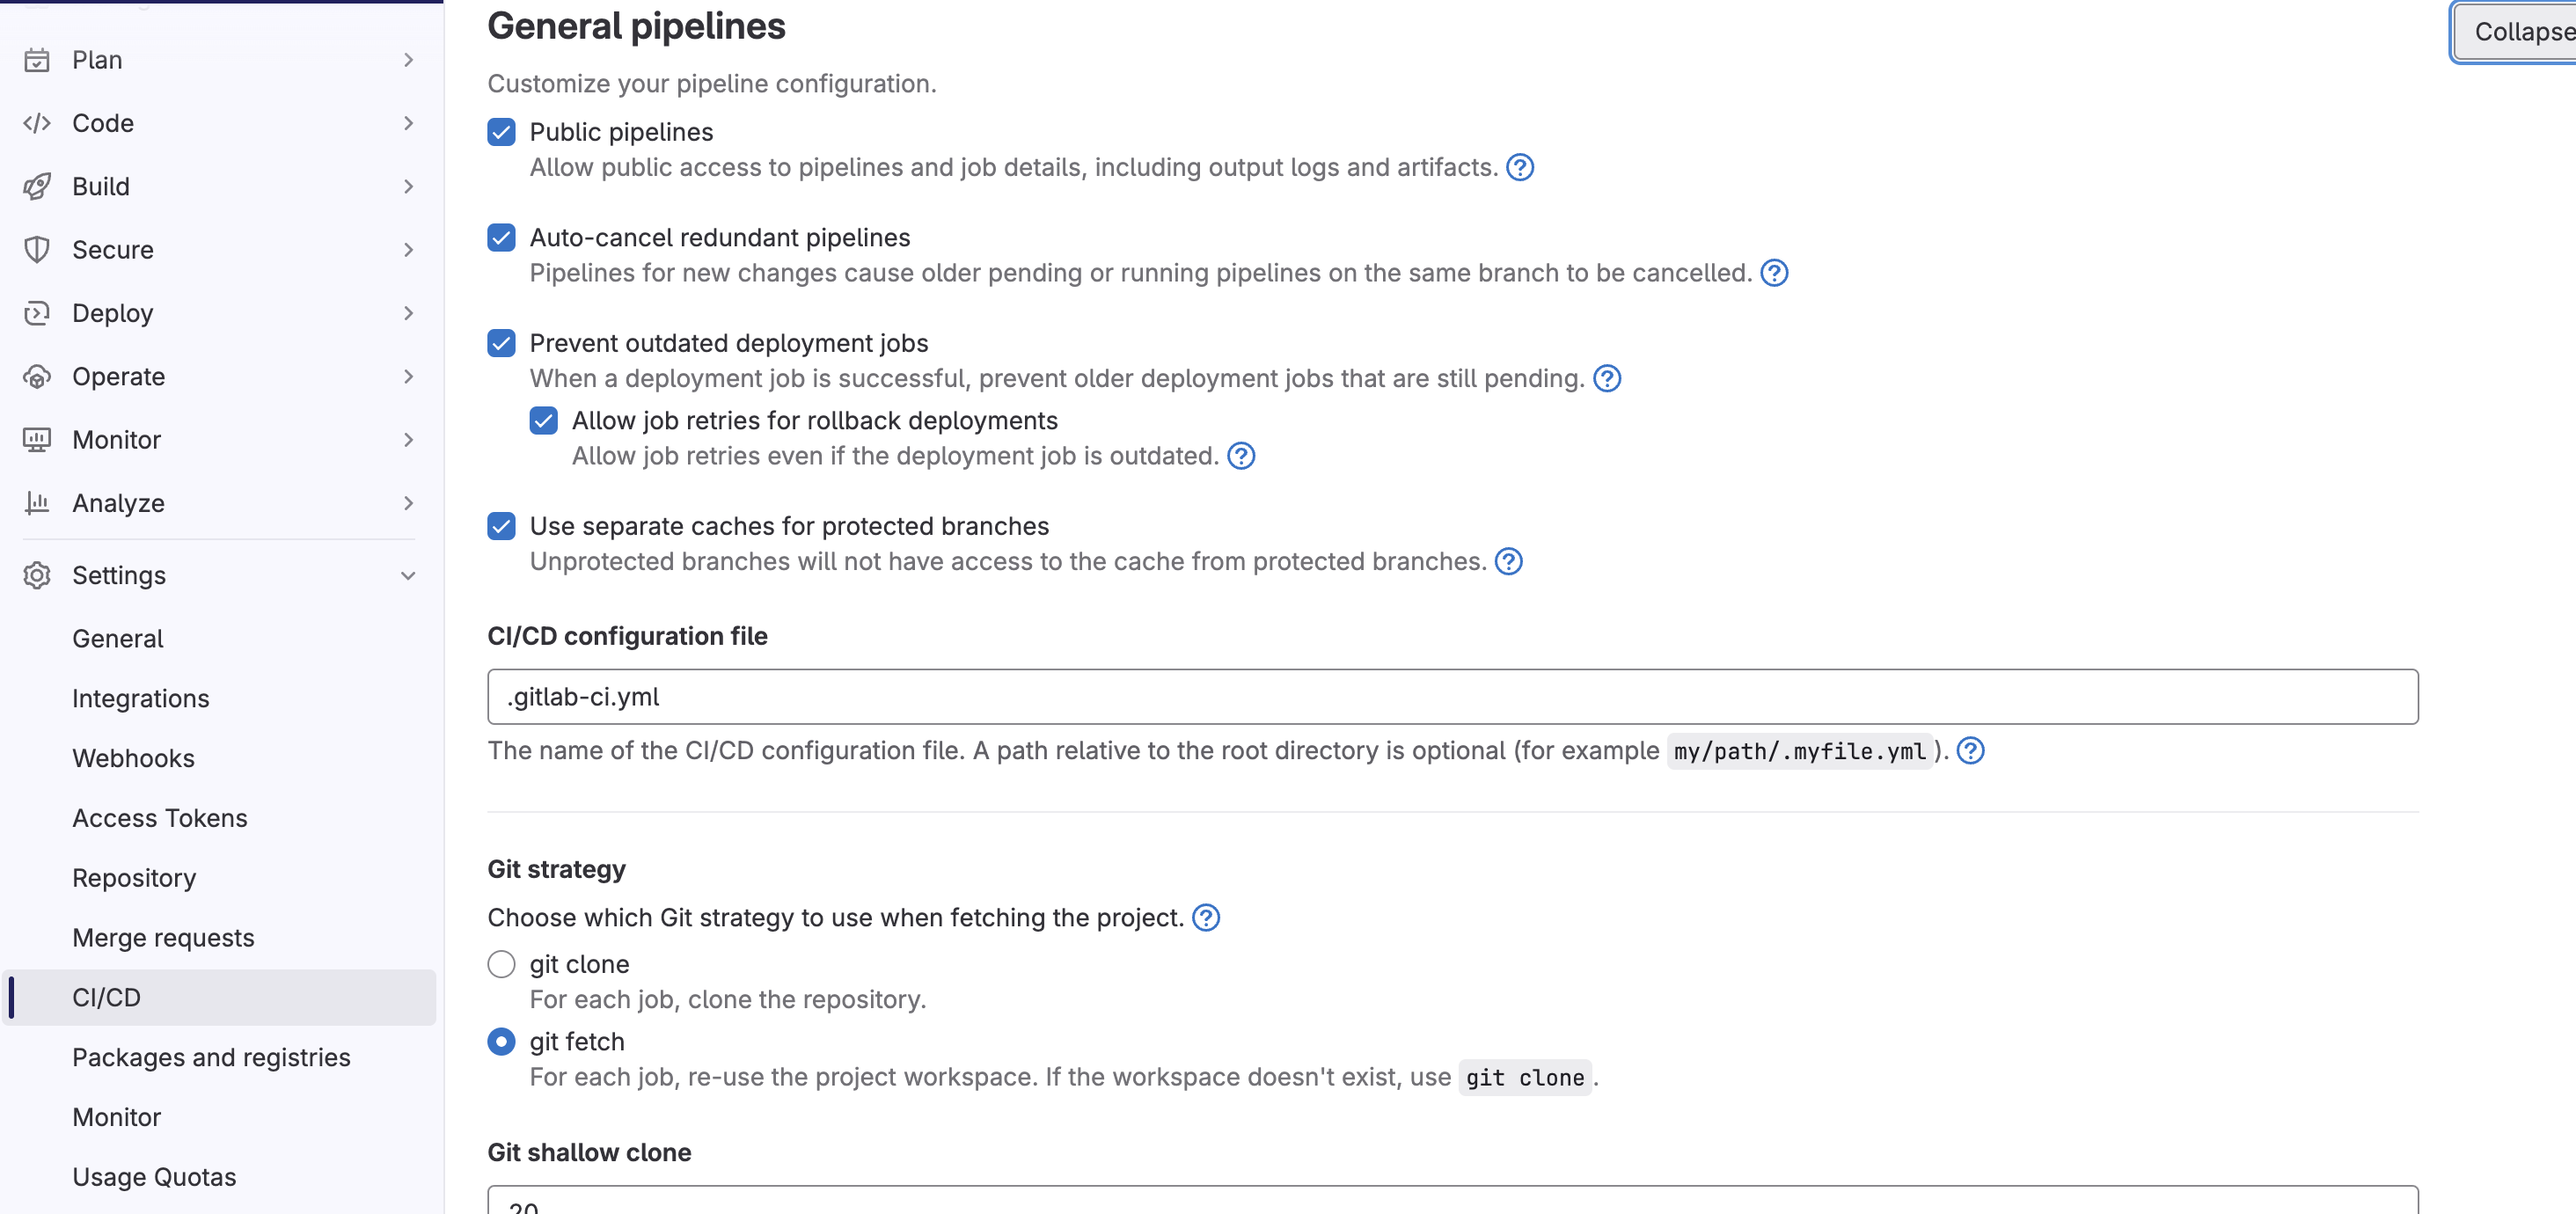
Task: Click help icon for Auto-cancel redundant pipelines
Action: [x=1774, y=273]
